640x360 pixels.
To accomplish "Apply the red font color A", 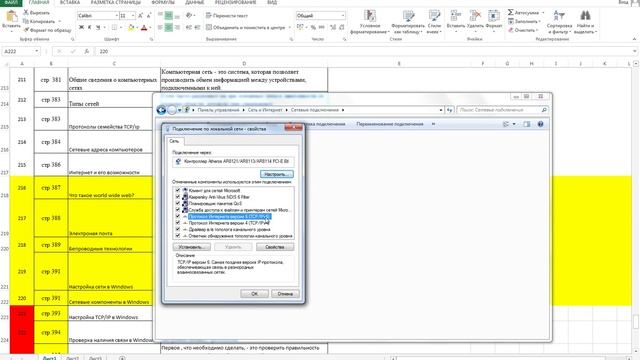I will click(x=144, y=27).
